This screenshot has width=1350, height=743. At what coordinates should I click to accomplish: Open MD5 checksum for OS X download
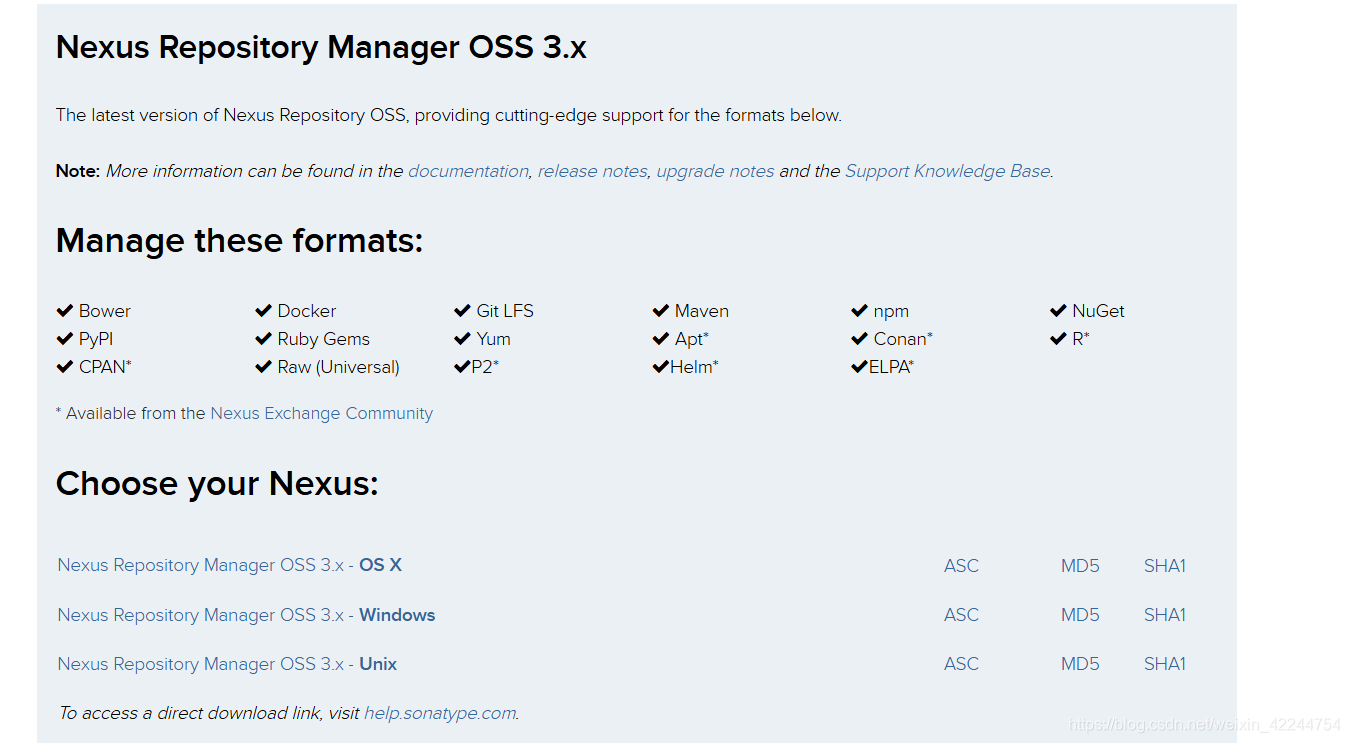pos(1080,566)
